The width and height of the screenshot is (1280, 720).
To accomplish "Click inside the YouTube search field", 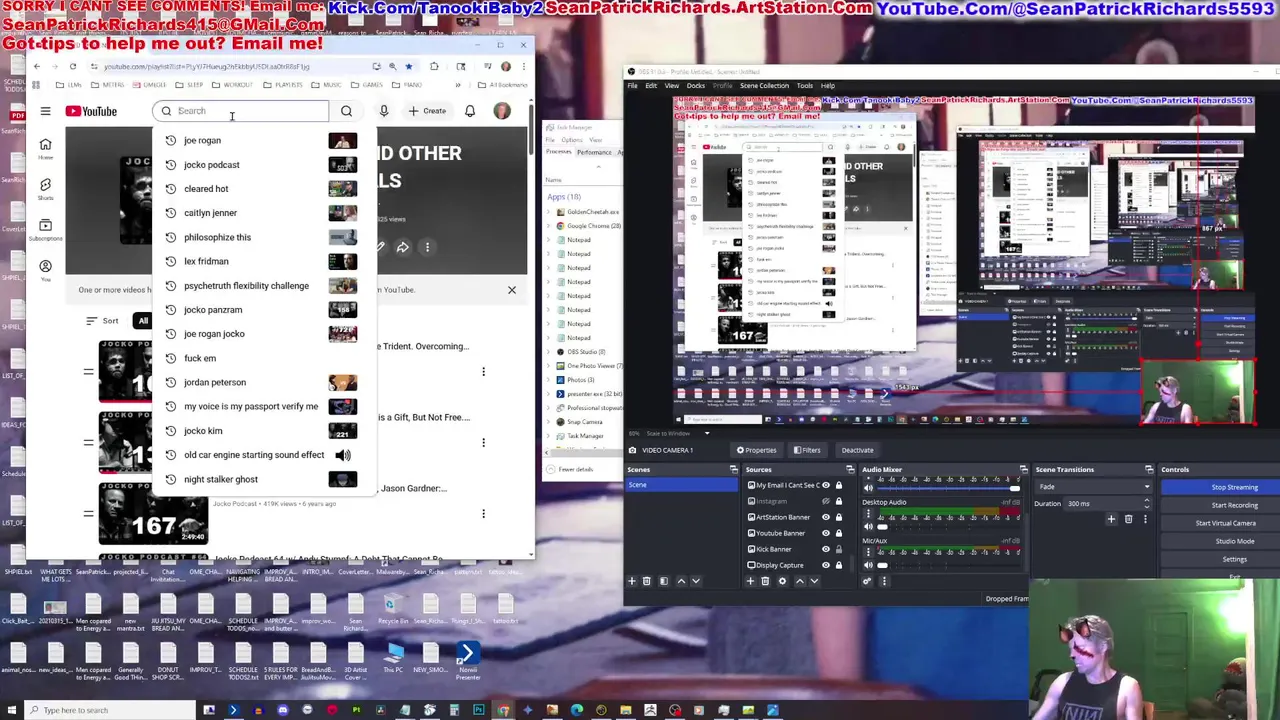I will [242, 111].
